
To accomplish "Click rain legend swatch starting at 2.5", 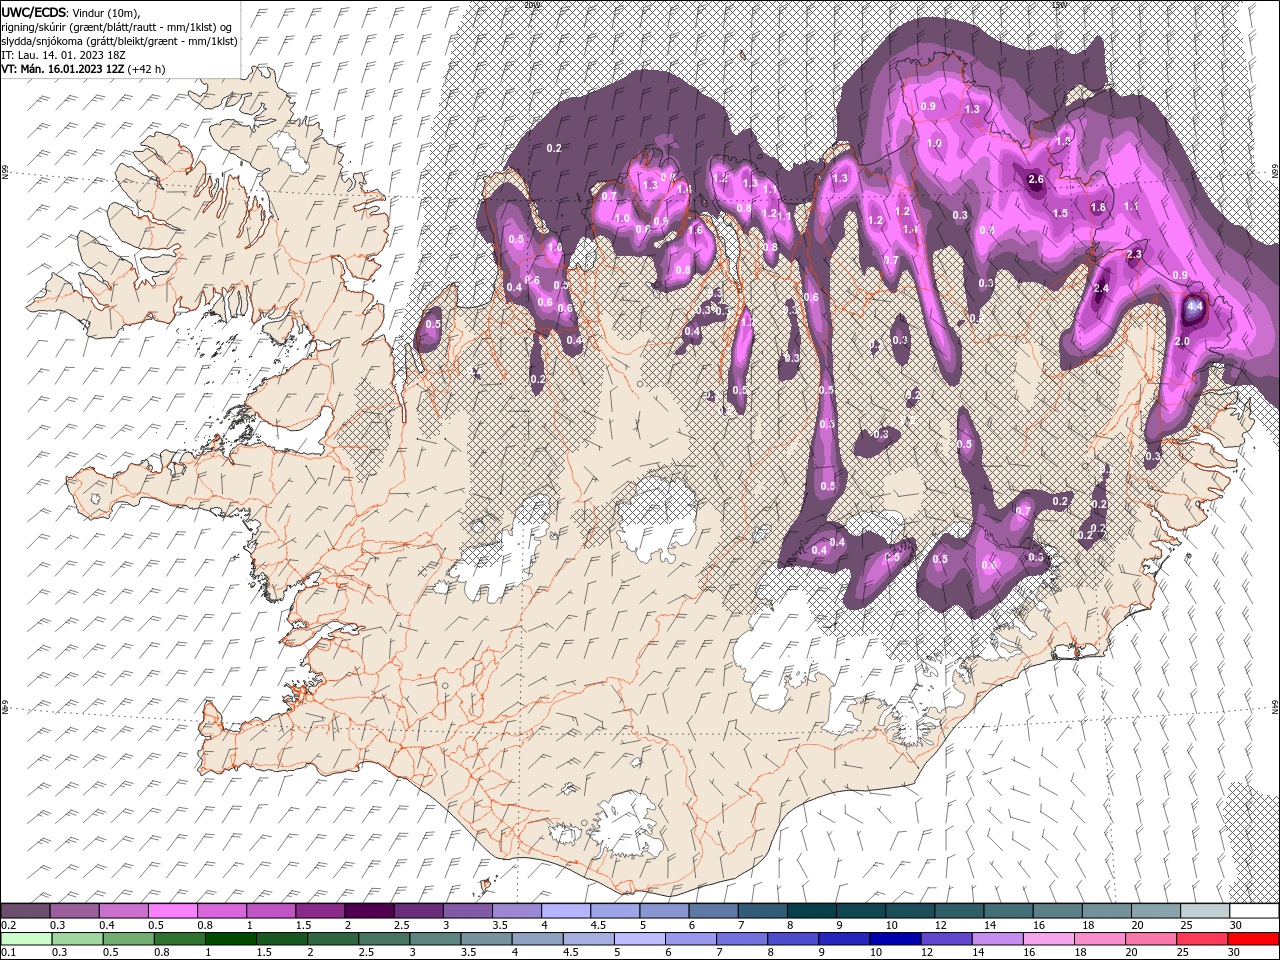I will pyautogui.click(x=383, y=939).
